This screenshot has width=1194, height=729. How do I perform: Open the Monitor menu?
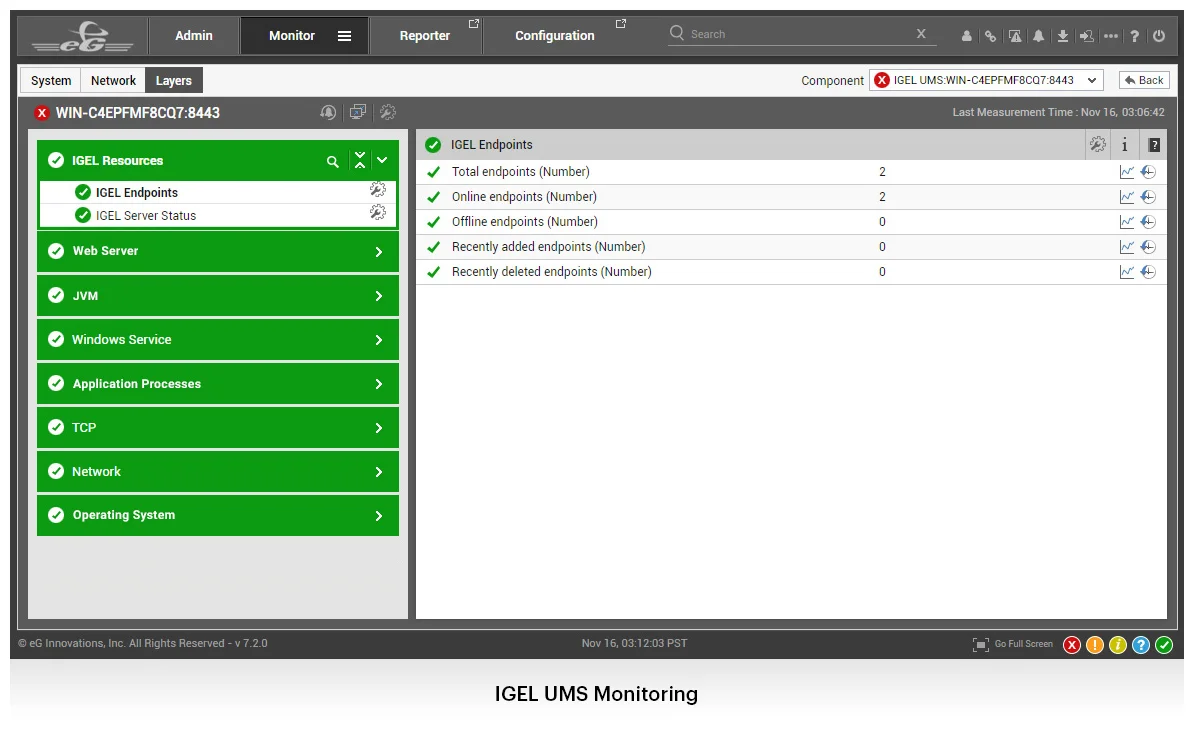pos(292,36)
